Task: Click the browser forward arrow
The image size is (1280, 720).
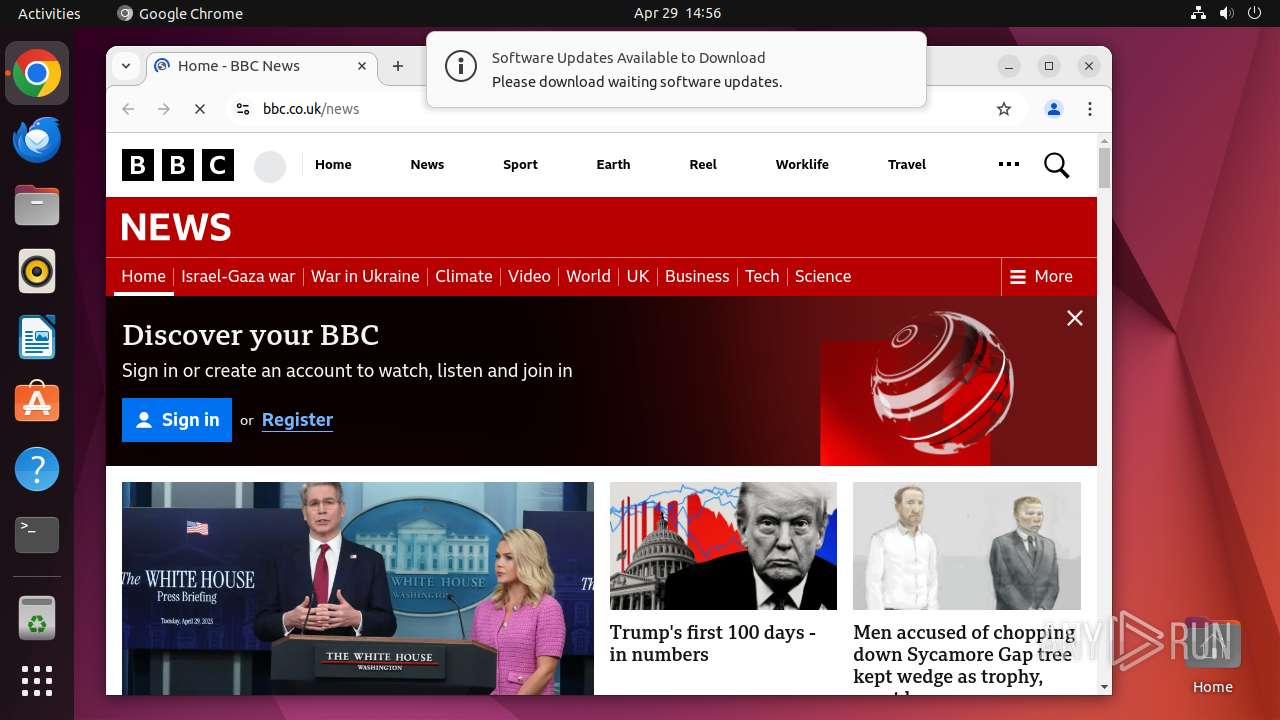Action: point(164,109)
